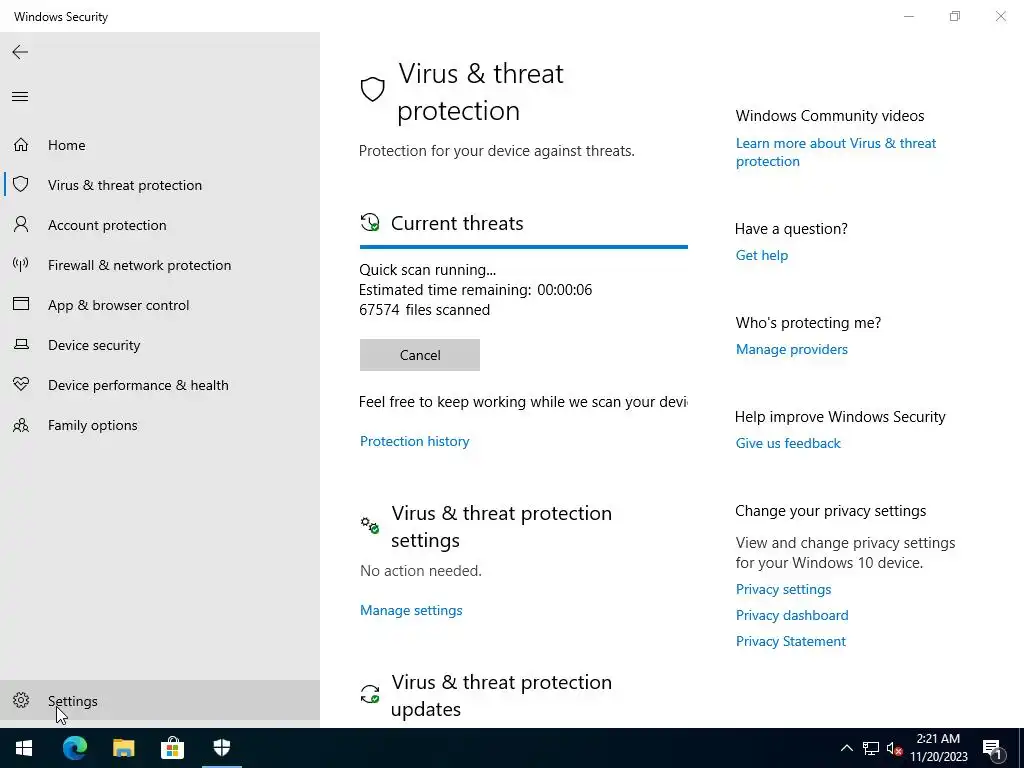Open Settings in the sidebar
The image size is (1024, 768).
coord(160,700)
